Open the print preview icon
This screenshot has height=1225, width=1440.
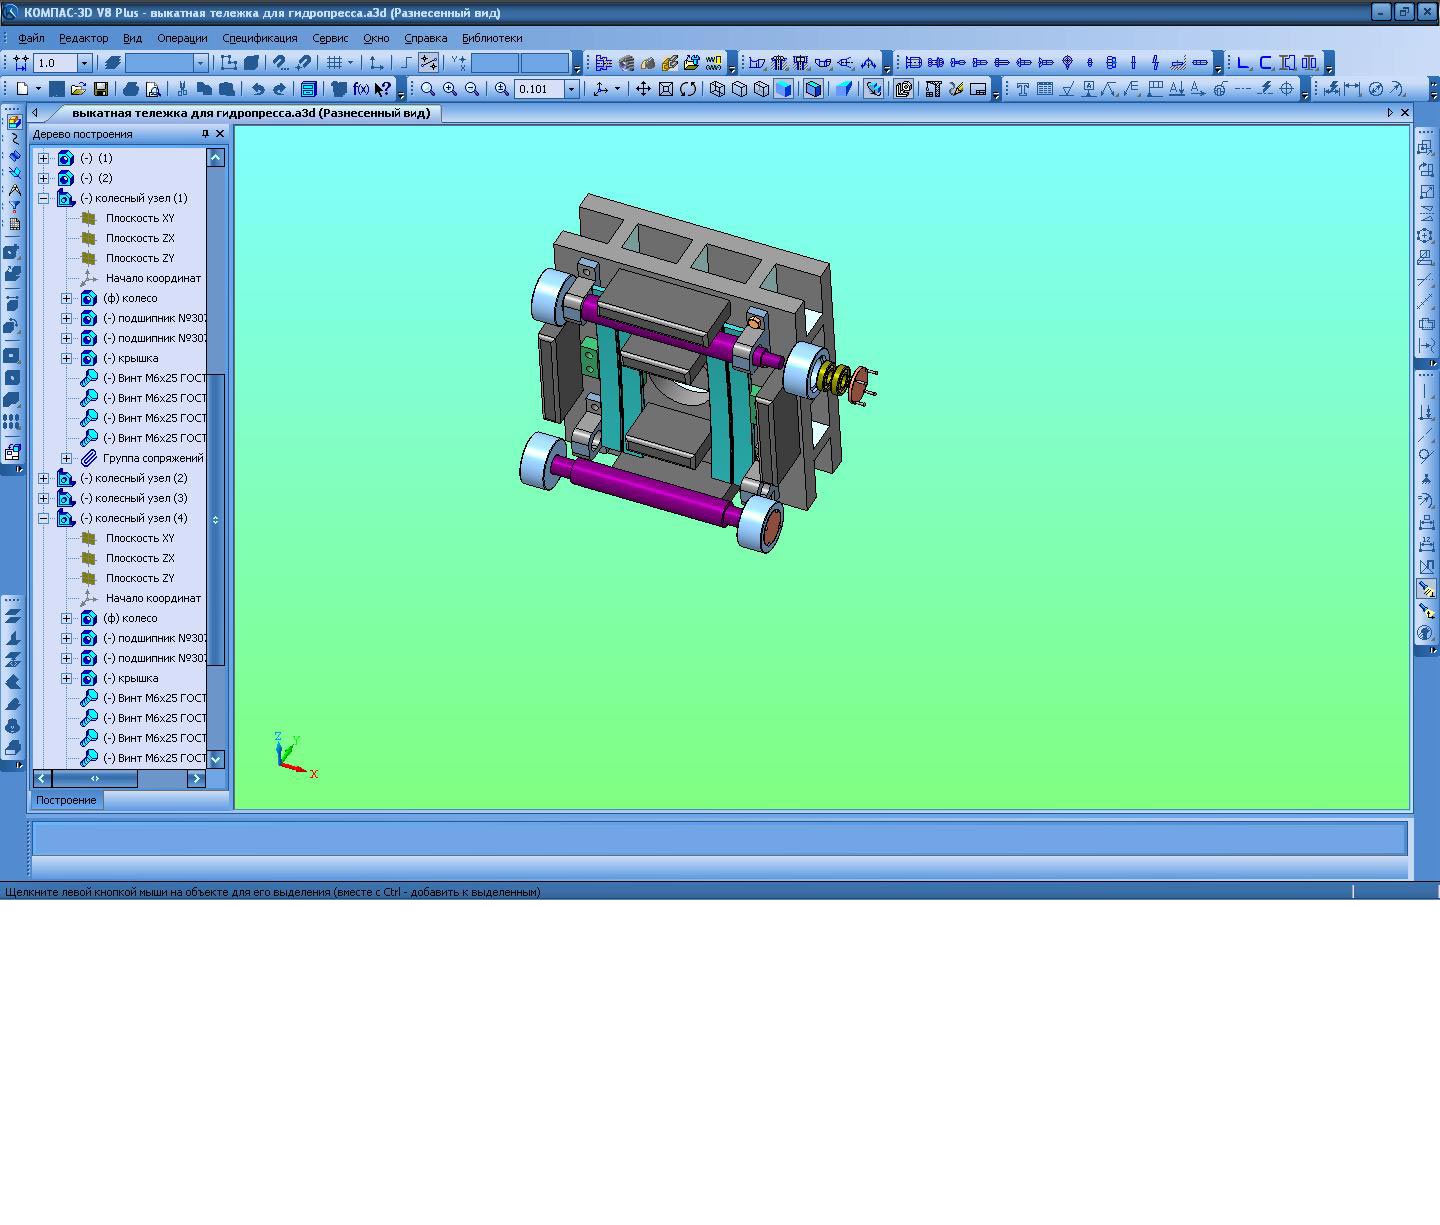click(153, 89)
